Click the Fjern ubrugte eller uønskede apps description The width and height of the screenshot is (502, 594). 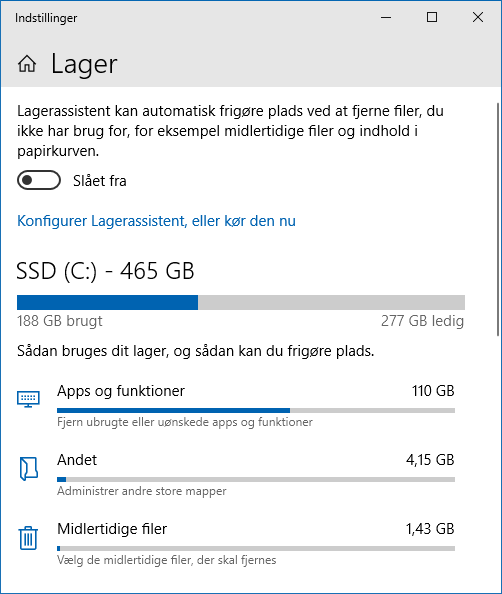click(x=185, y=422)
